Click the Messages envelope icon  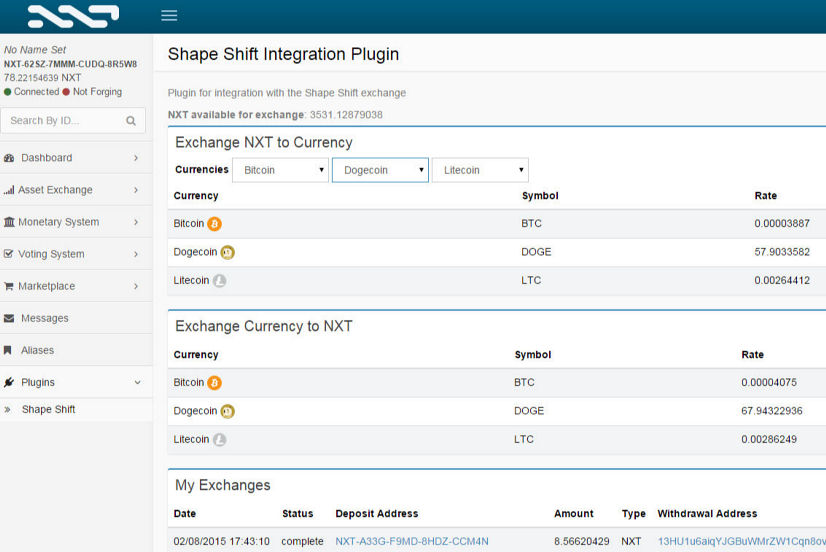[9, 319]
